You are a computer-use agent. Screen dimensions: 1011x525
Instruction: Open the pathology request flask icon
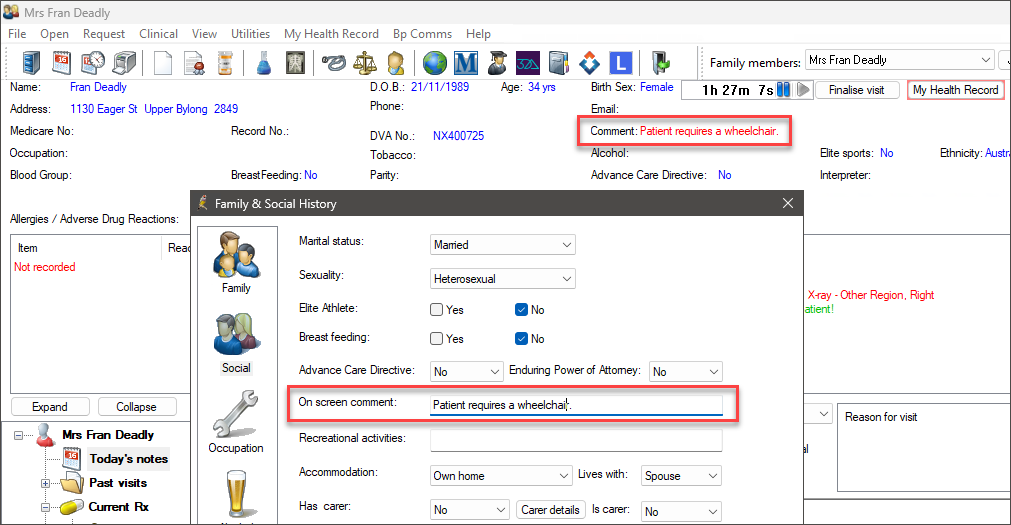coord(264,63)
